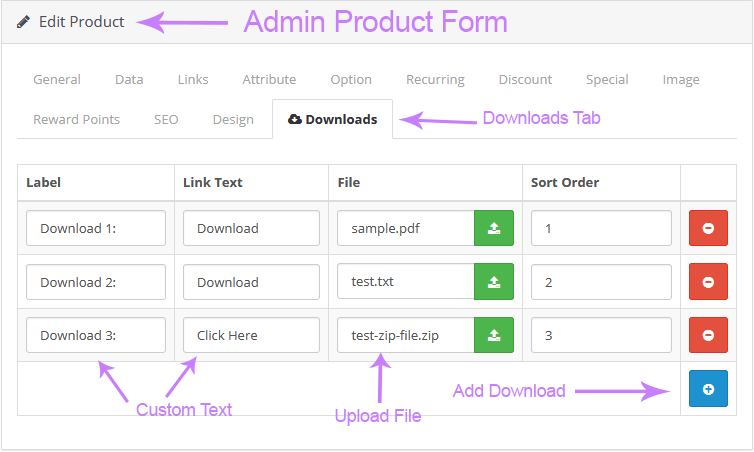Remove the Download 2 row

click(x=708, y=282)
